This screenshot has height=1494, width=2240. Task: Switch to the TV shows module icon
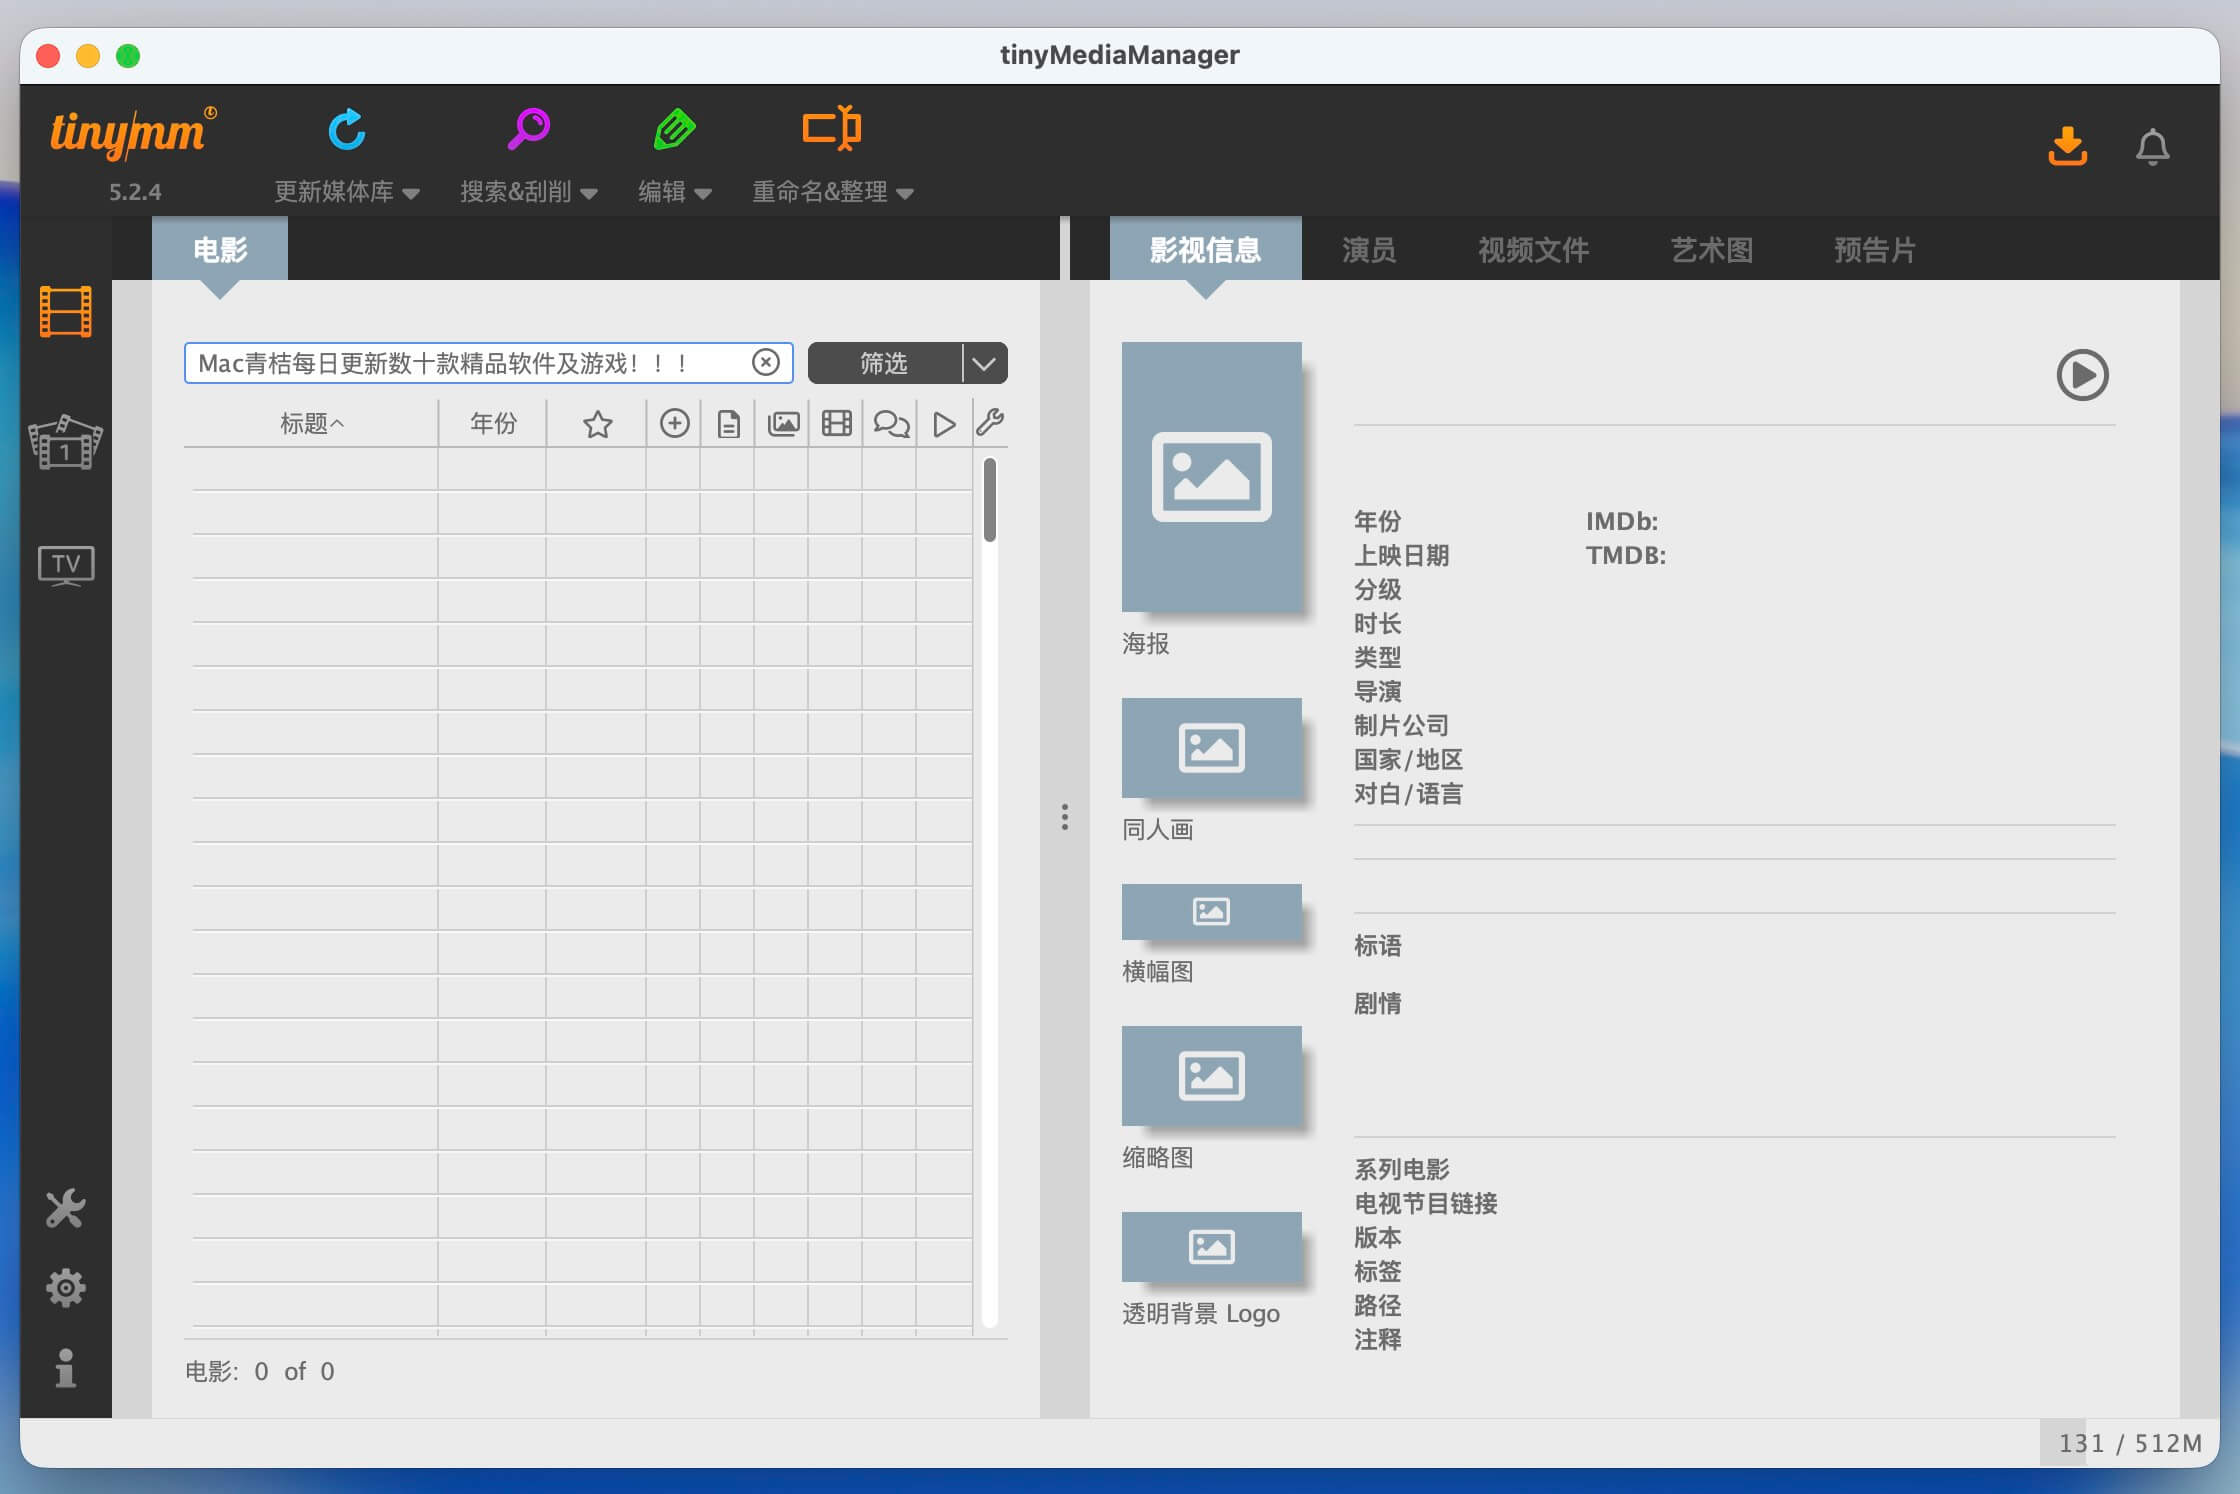(x=65, y=565)
